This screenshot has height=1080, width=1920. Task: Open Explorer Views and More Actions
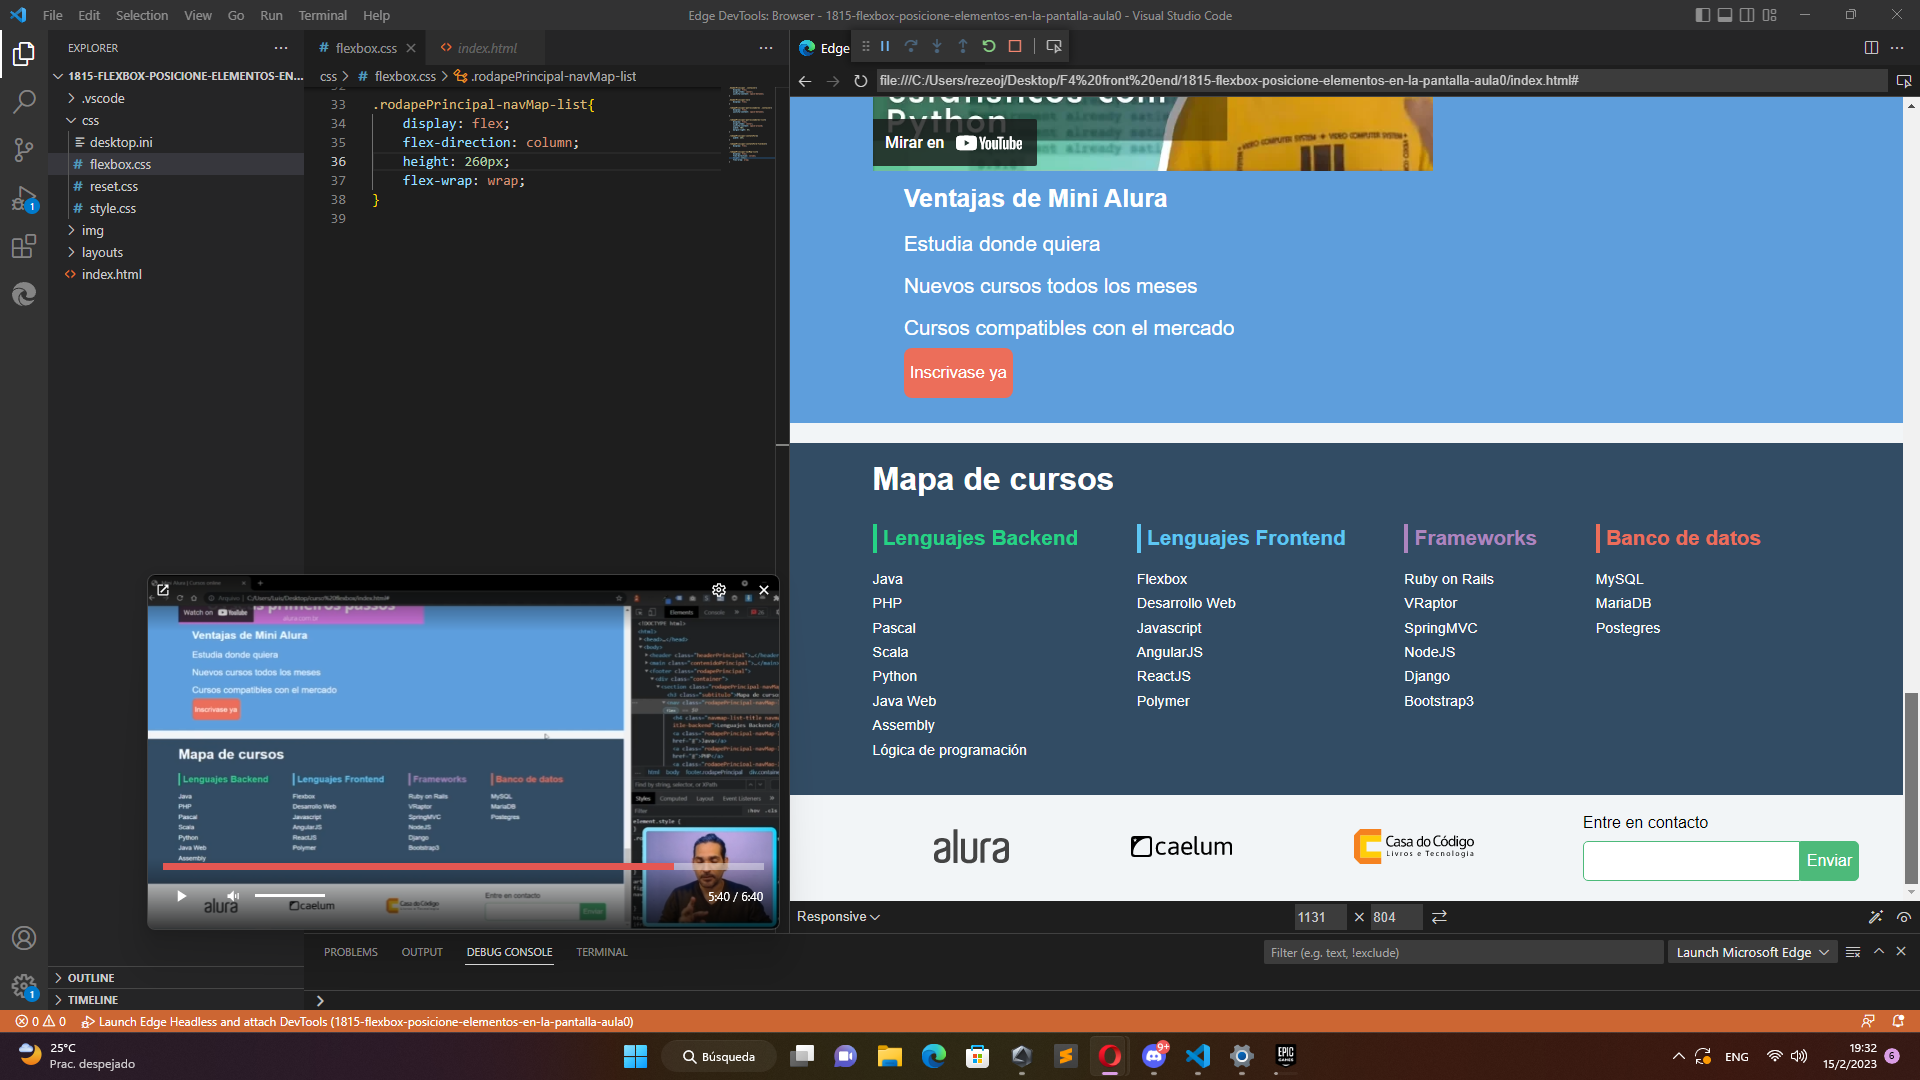pyautogui.click(x=281, y=48)
